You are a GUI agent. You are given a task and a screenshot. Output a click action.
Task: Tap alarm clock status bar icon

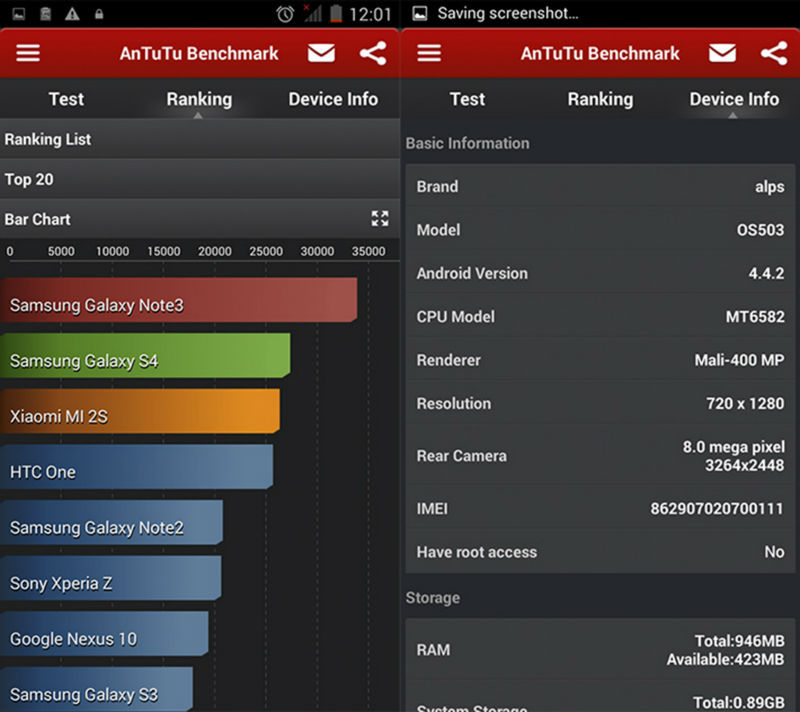[285, 14]
